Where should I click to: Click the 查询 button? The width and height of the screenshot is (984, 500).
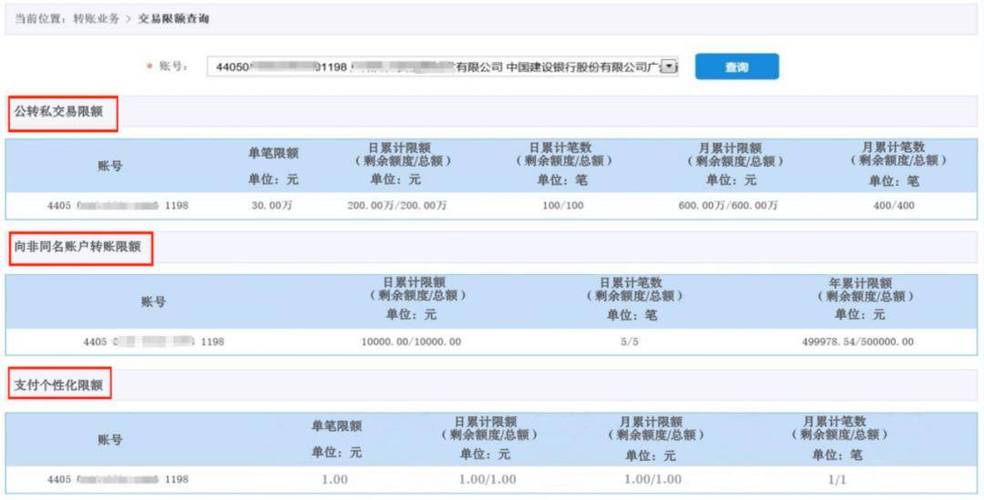point(737,66)
